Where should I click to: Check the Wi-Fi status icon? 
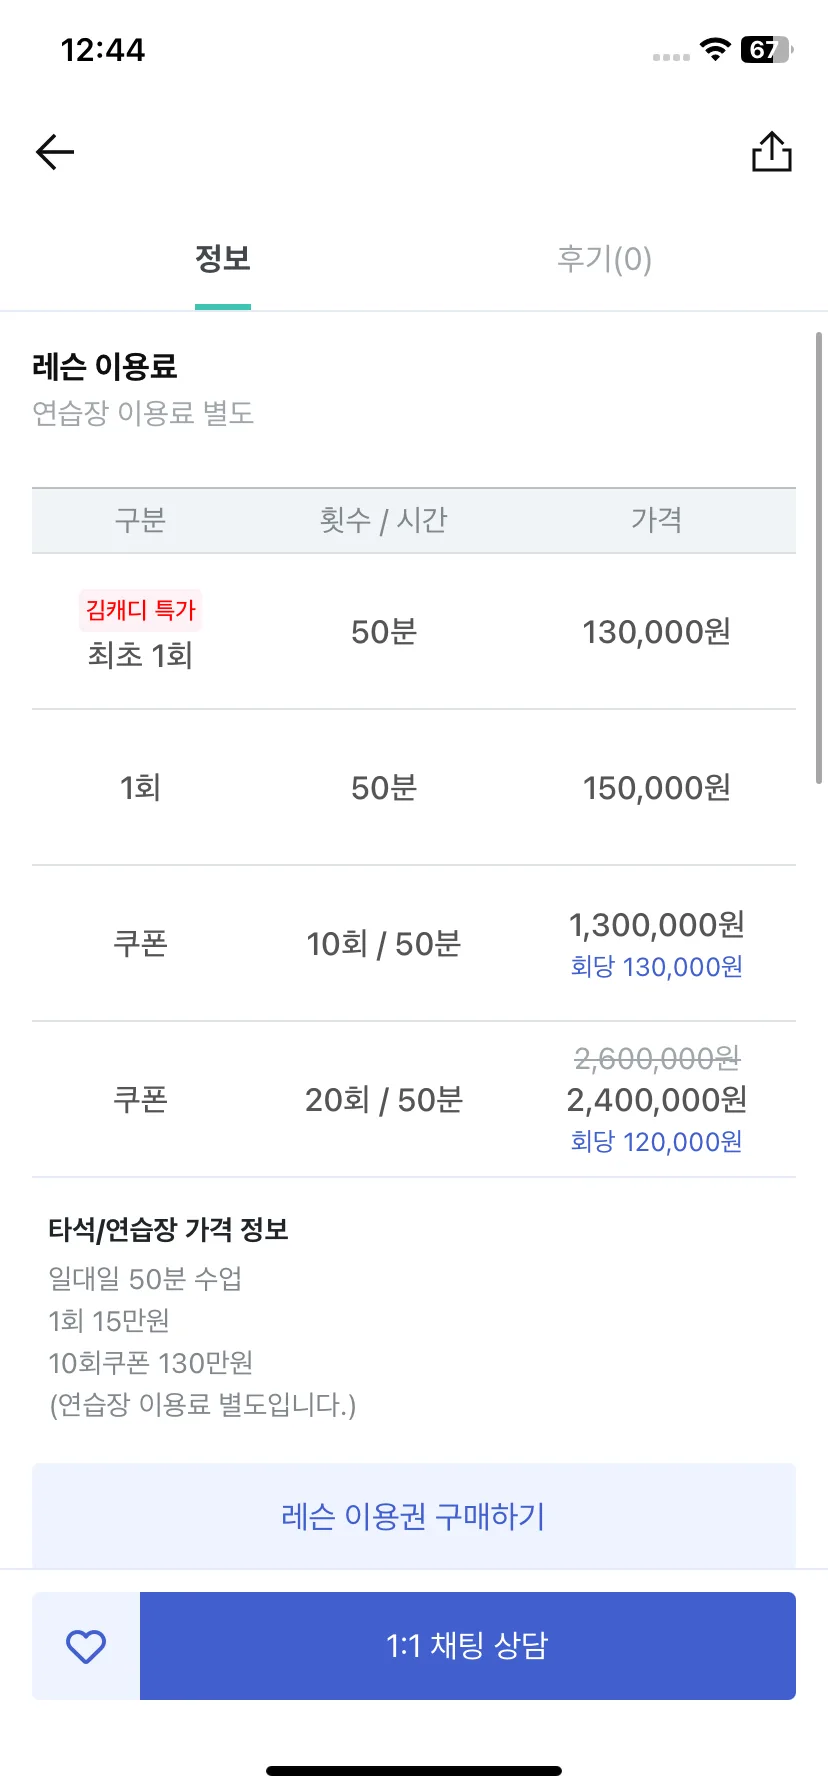tap(715, 49)
